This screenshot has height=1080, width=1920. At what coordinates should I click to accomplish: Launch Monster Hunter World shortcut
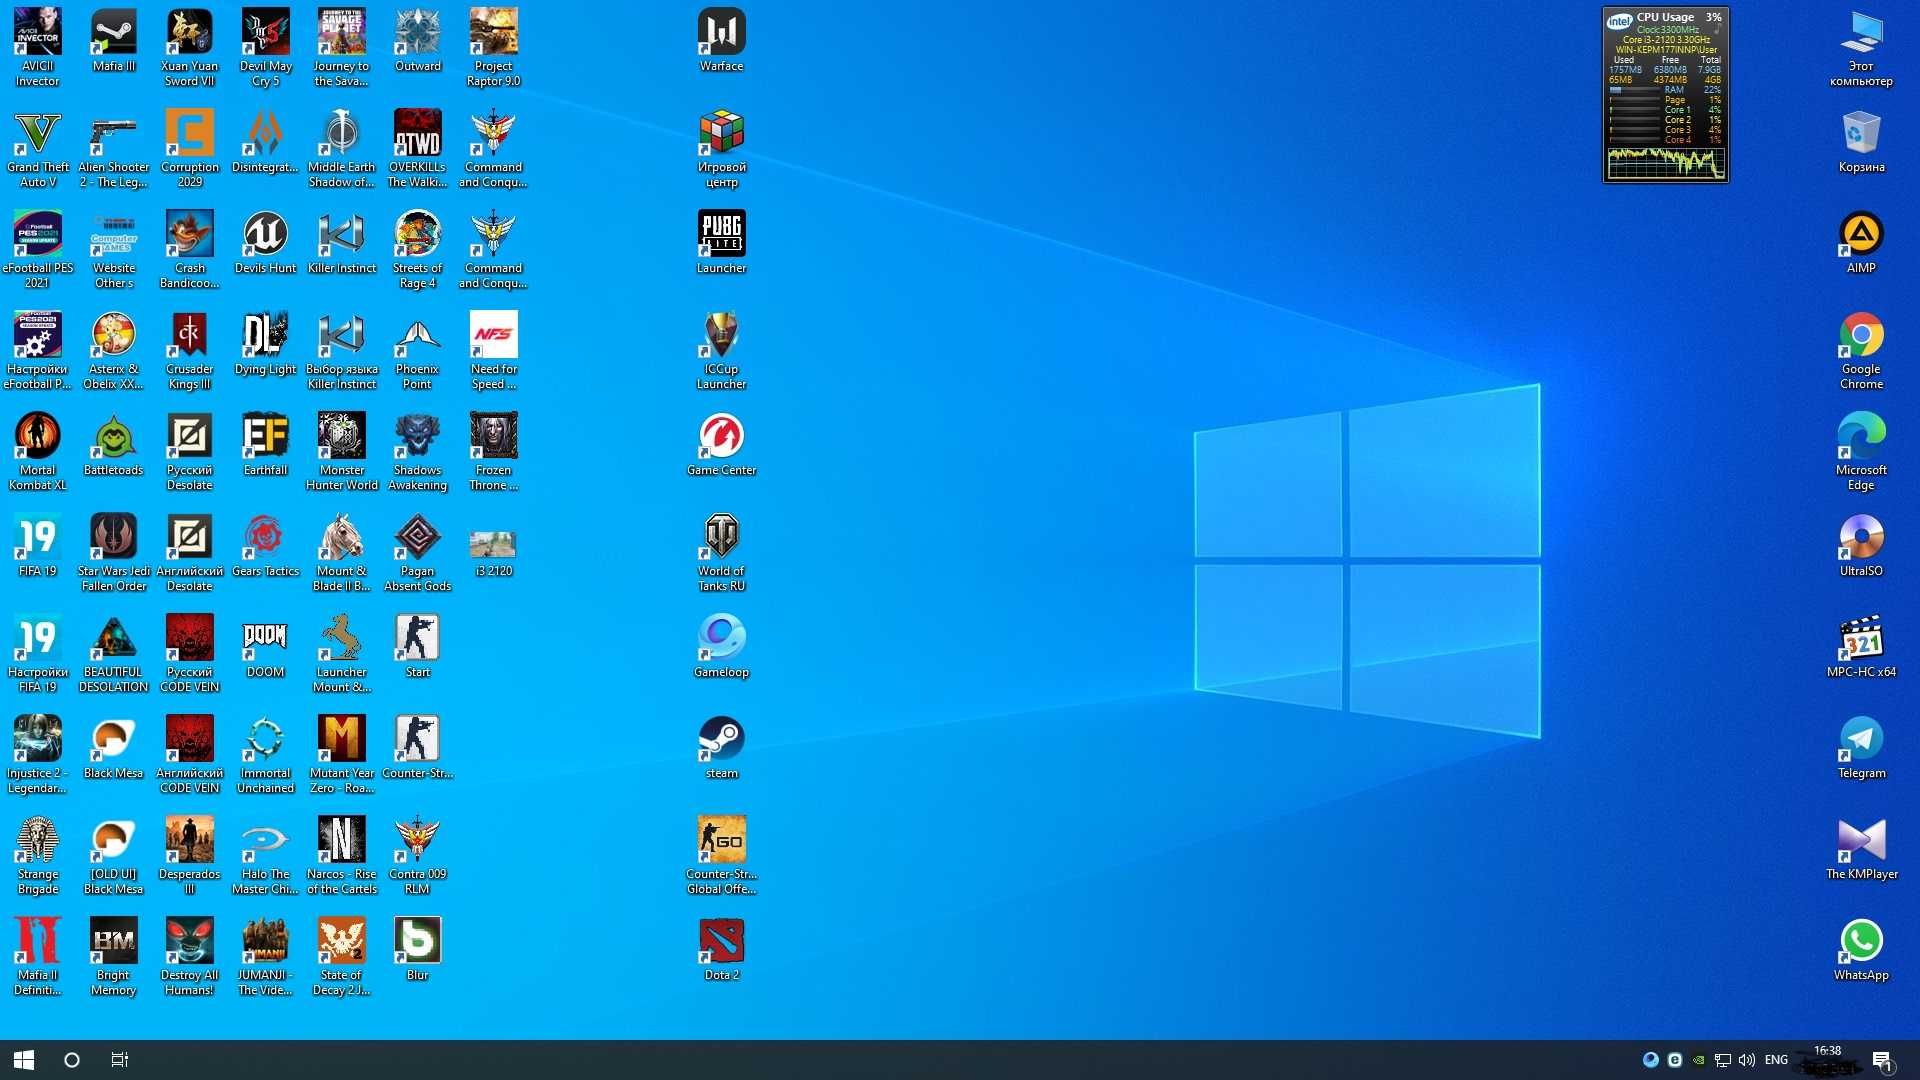pos(342,451)
